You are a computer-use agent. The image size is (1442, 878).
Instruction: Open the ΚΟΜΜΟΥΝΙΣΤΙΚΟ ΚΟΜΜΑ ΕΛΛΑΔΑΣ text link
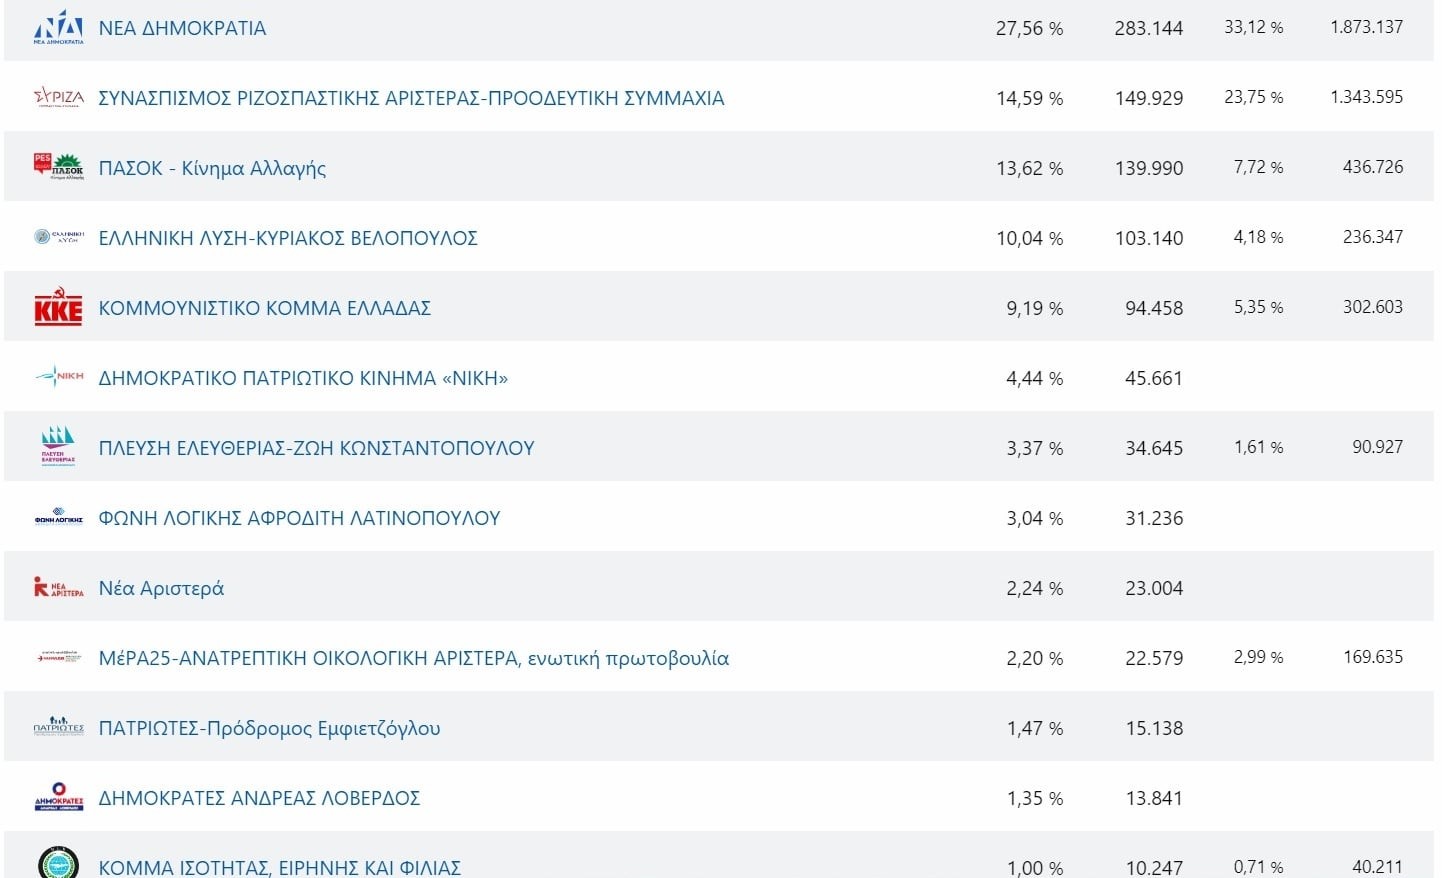tap(264, 308)
